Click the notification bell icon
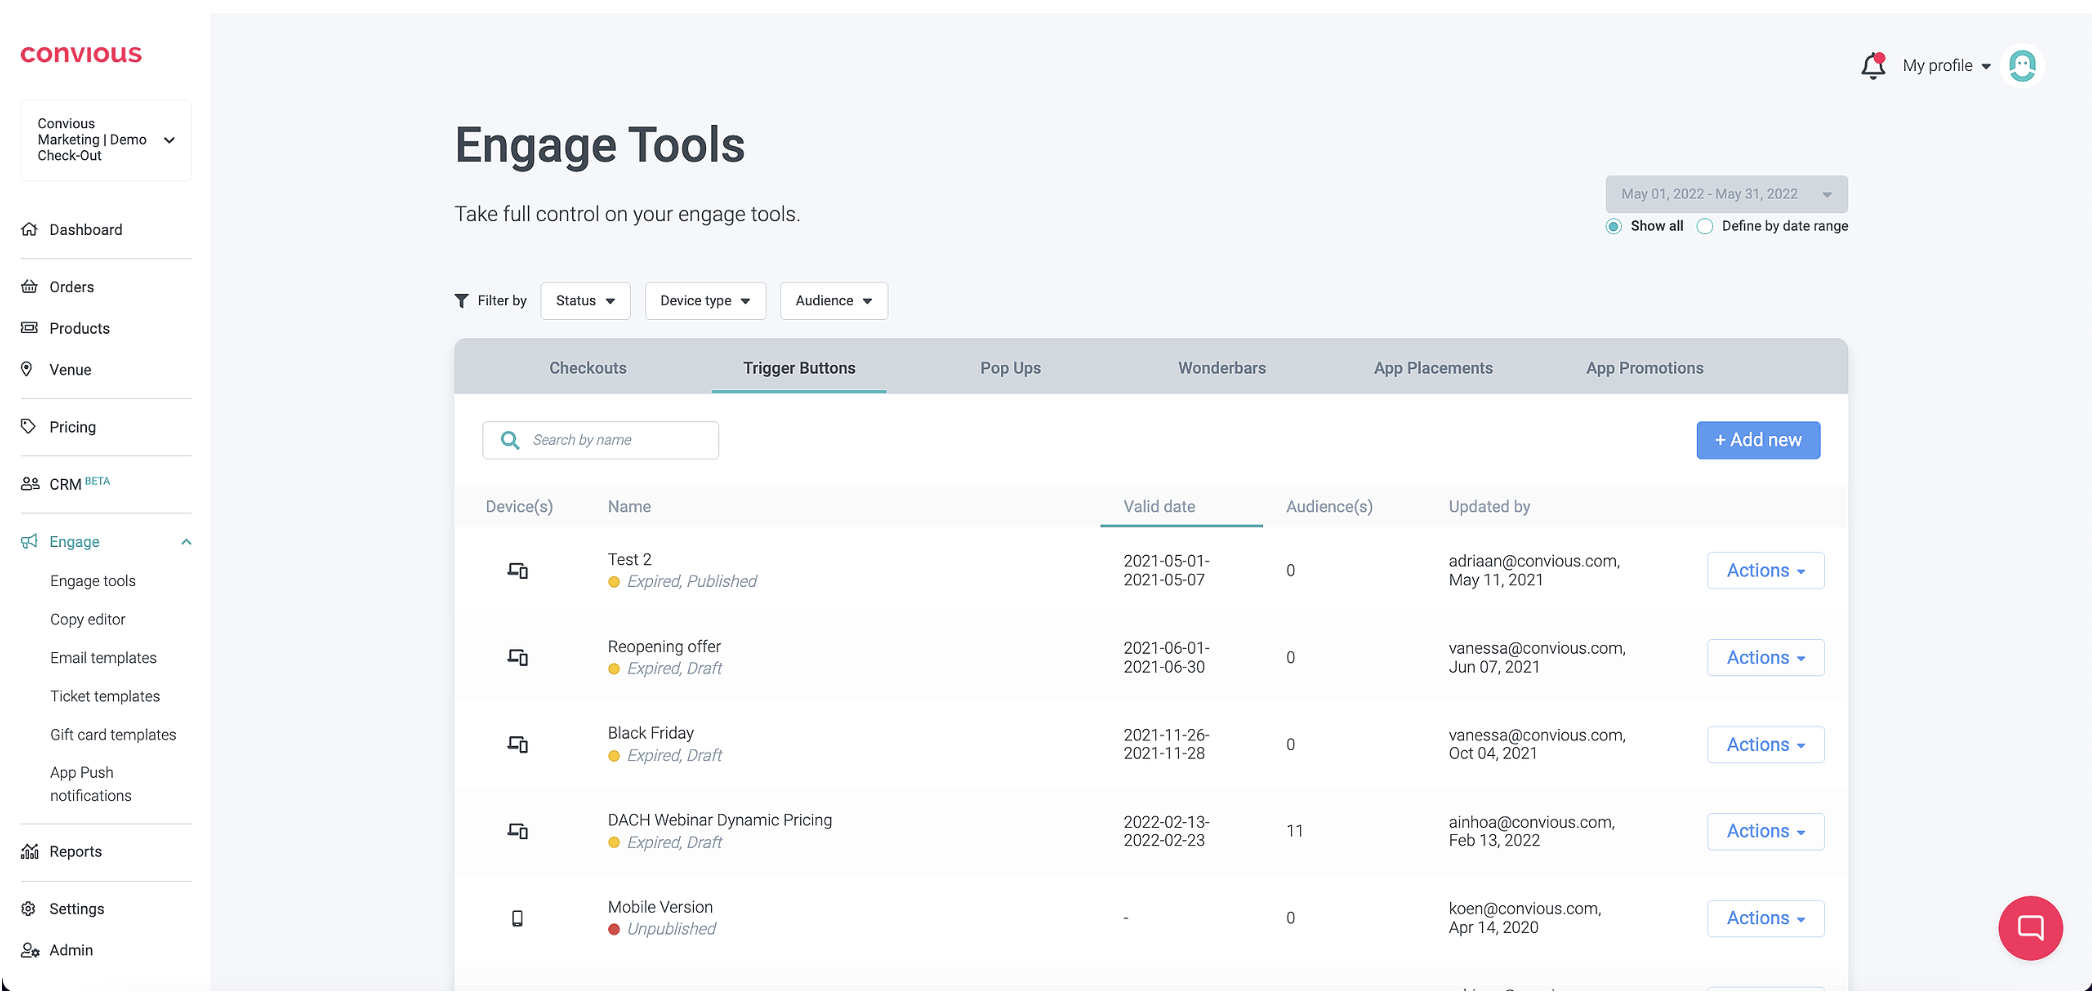The height and width of the screenshot is (996, 2092). coord(1872,66)
